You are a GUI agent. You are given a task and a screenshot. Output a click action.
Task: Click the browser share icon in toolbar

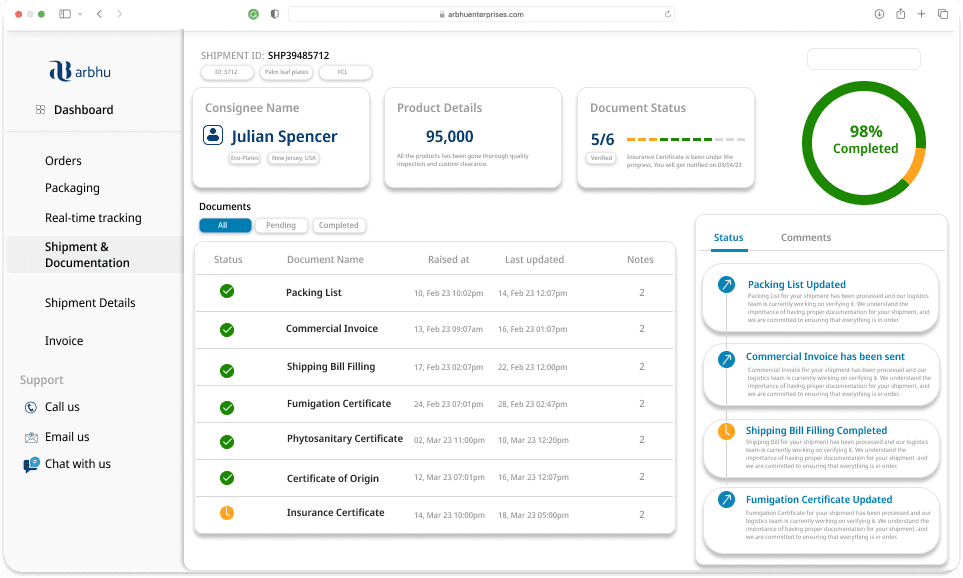coord(901,14)
